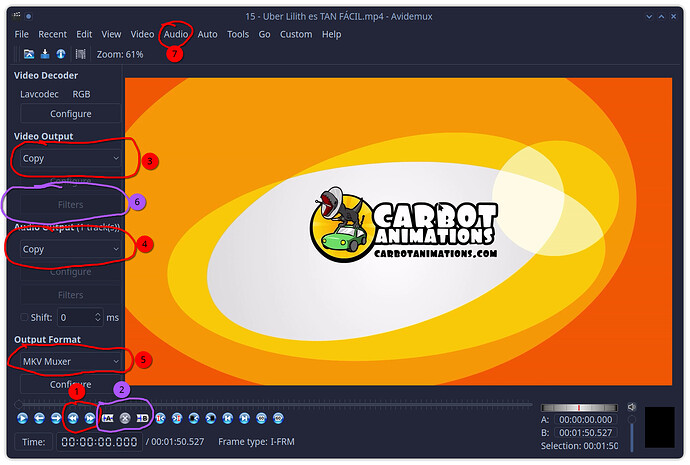Click the jog shuttle bar with red mark

579,407
